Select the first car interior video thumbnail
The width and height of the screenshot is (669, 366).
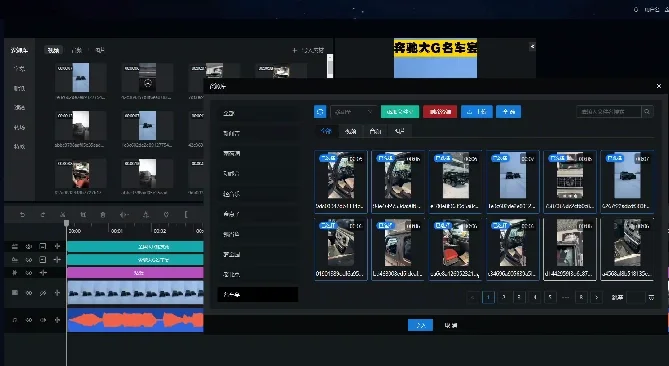(x=340, y=181)
